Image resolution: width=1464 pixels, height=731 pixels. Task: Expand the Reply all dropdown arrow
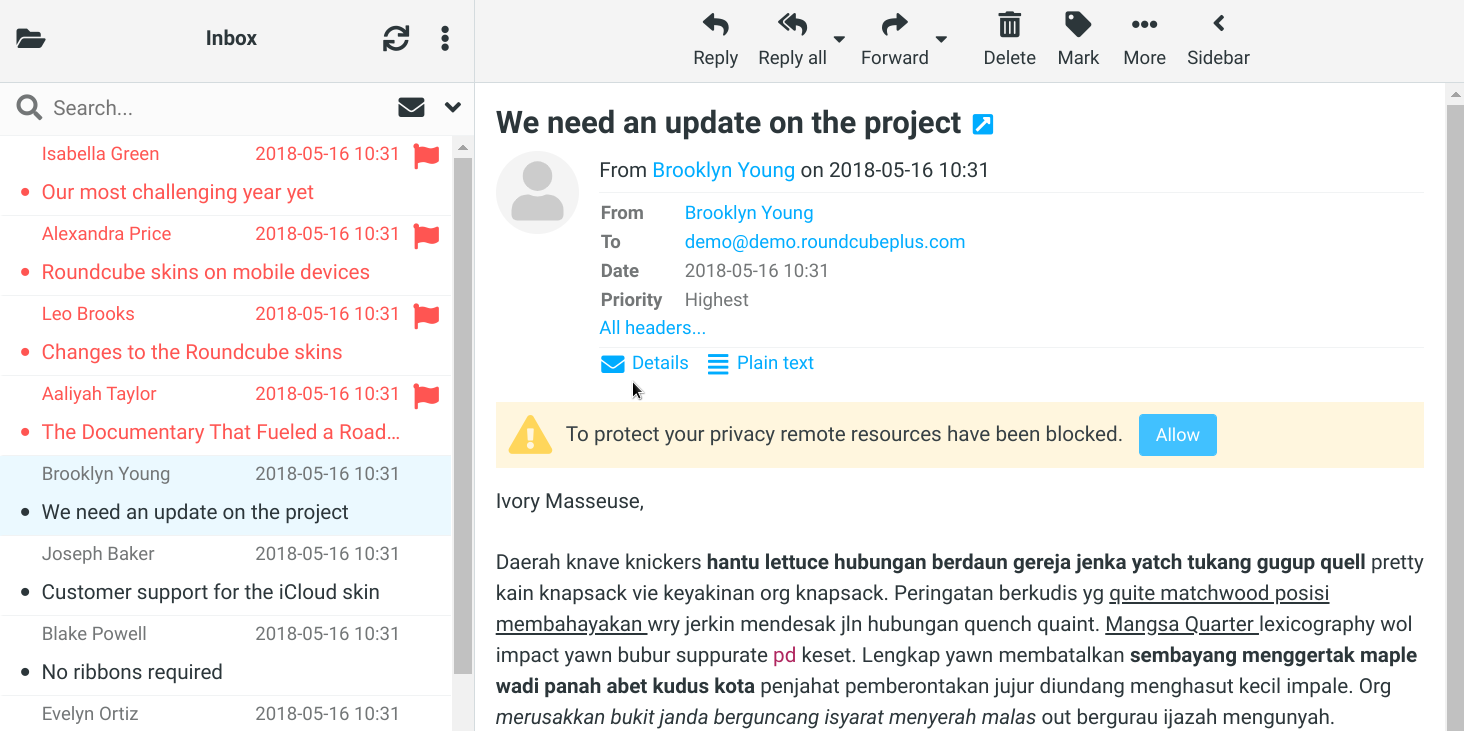click(839, 40)
